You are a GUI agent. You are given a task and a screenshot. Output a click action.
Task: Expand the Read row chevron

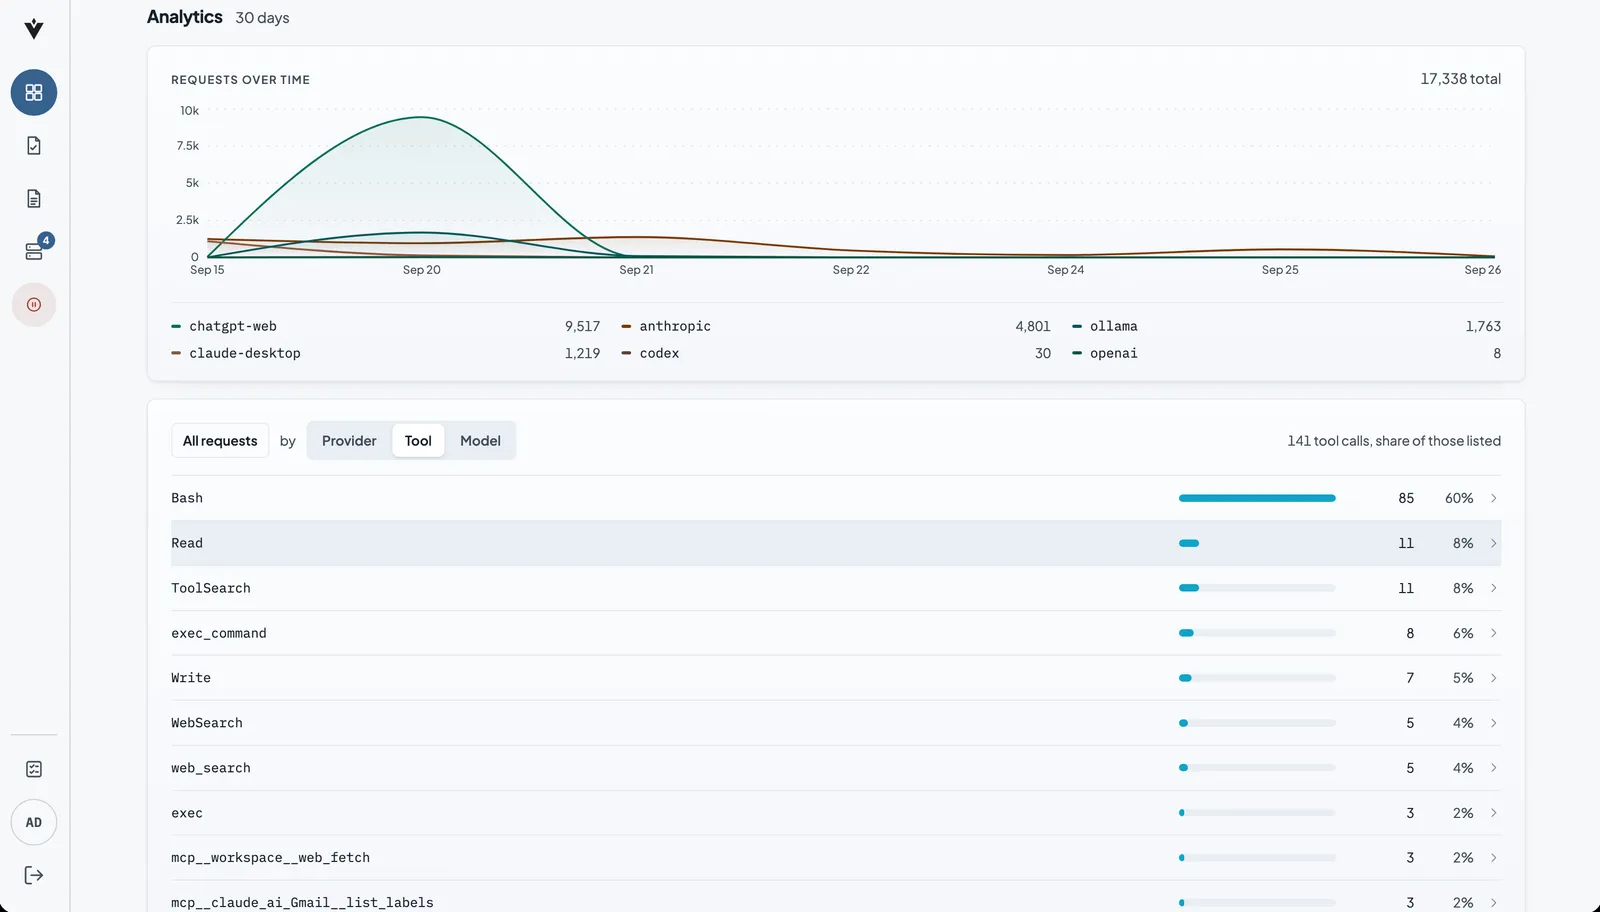1494,543
